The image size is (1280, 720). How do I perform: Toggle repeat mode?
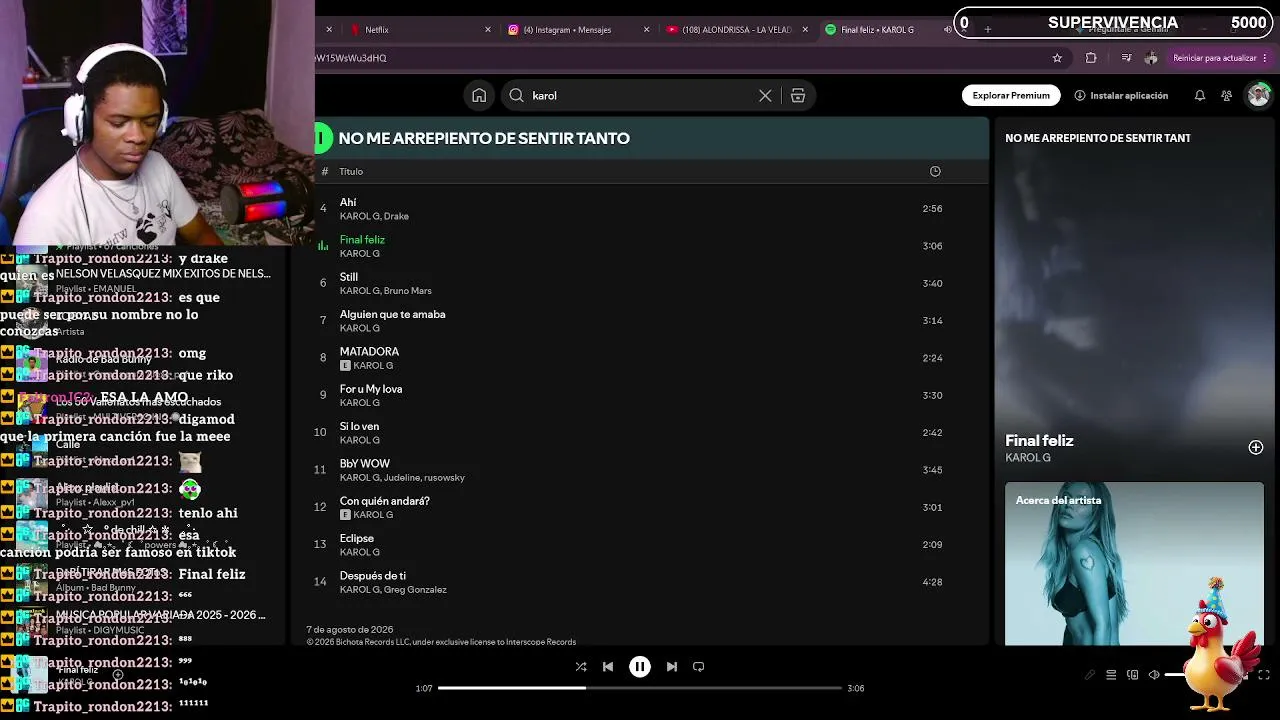699,667
